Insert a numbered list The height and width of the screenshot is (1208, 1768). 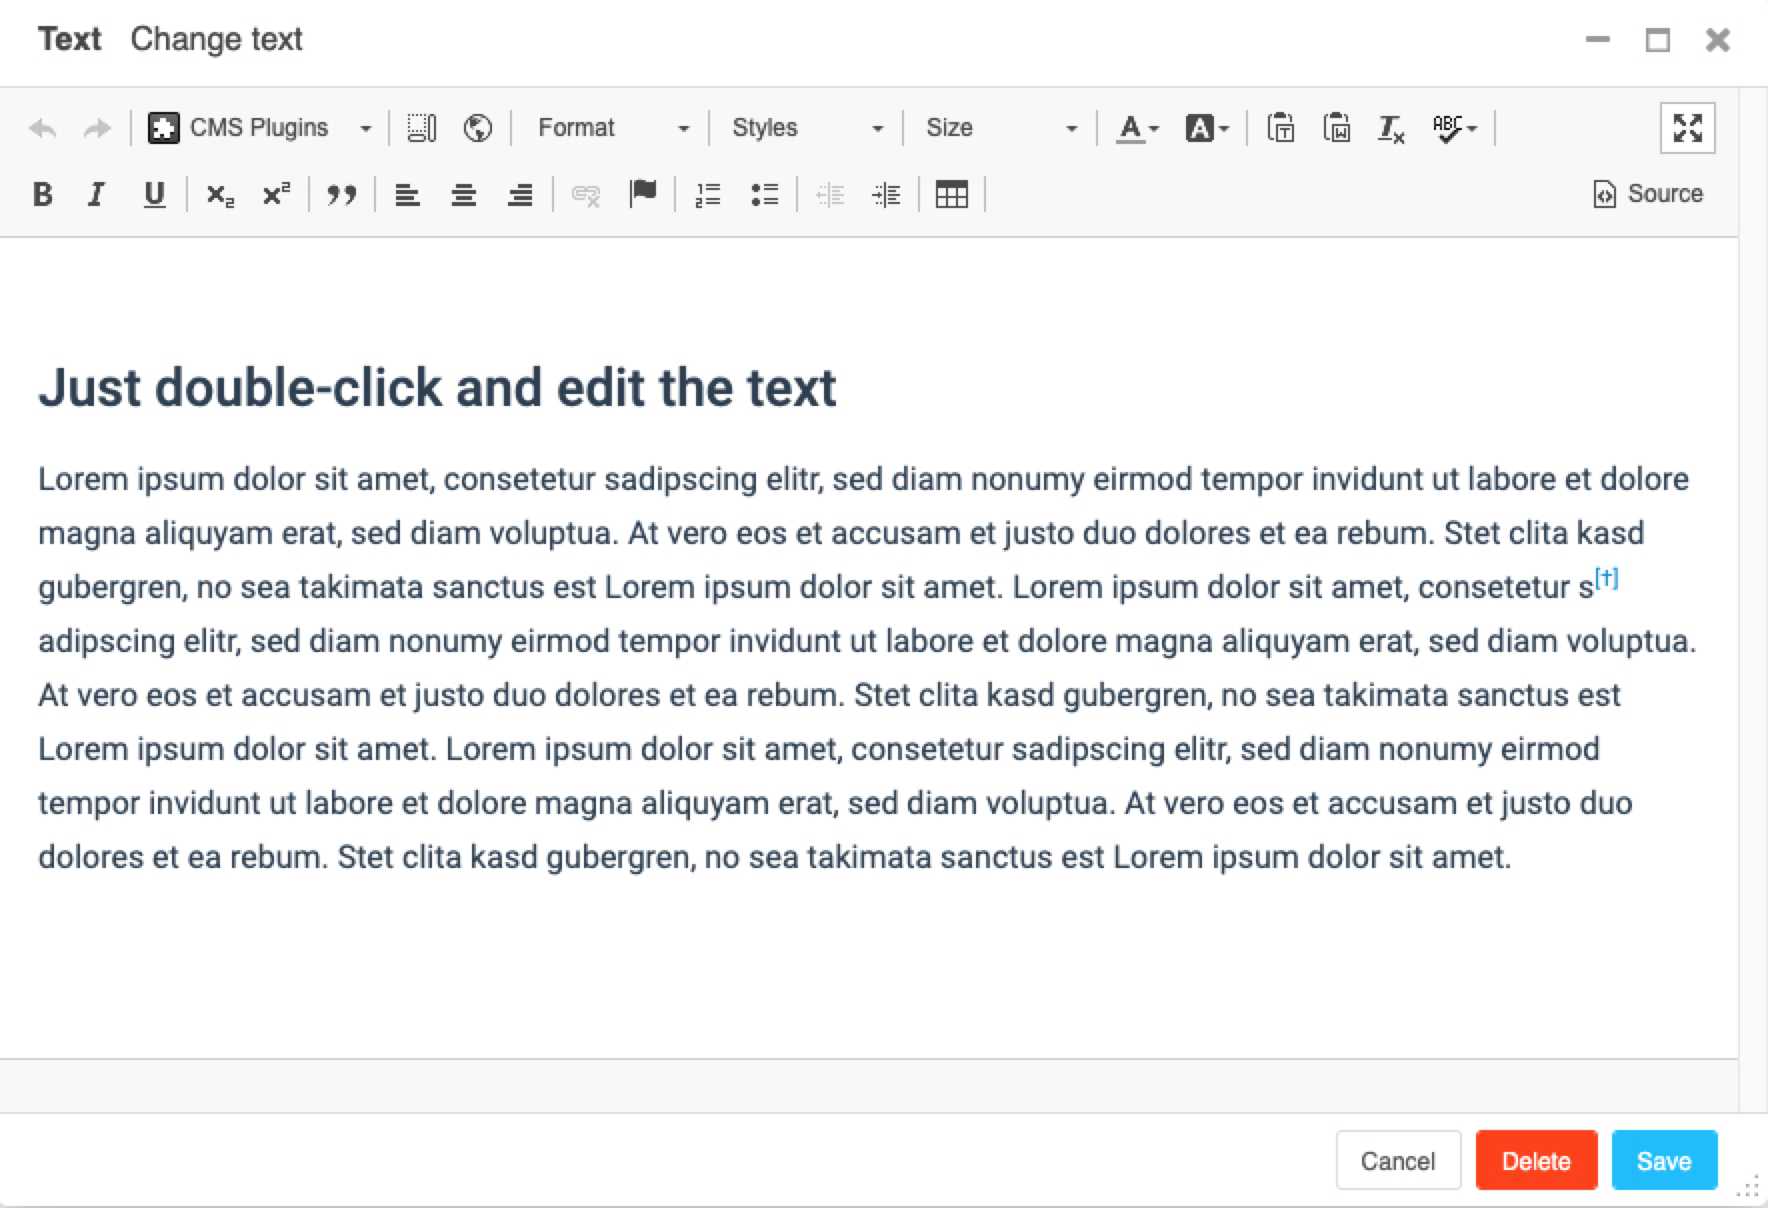click(708, 195)
